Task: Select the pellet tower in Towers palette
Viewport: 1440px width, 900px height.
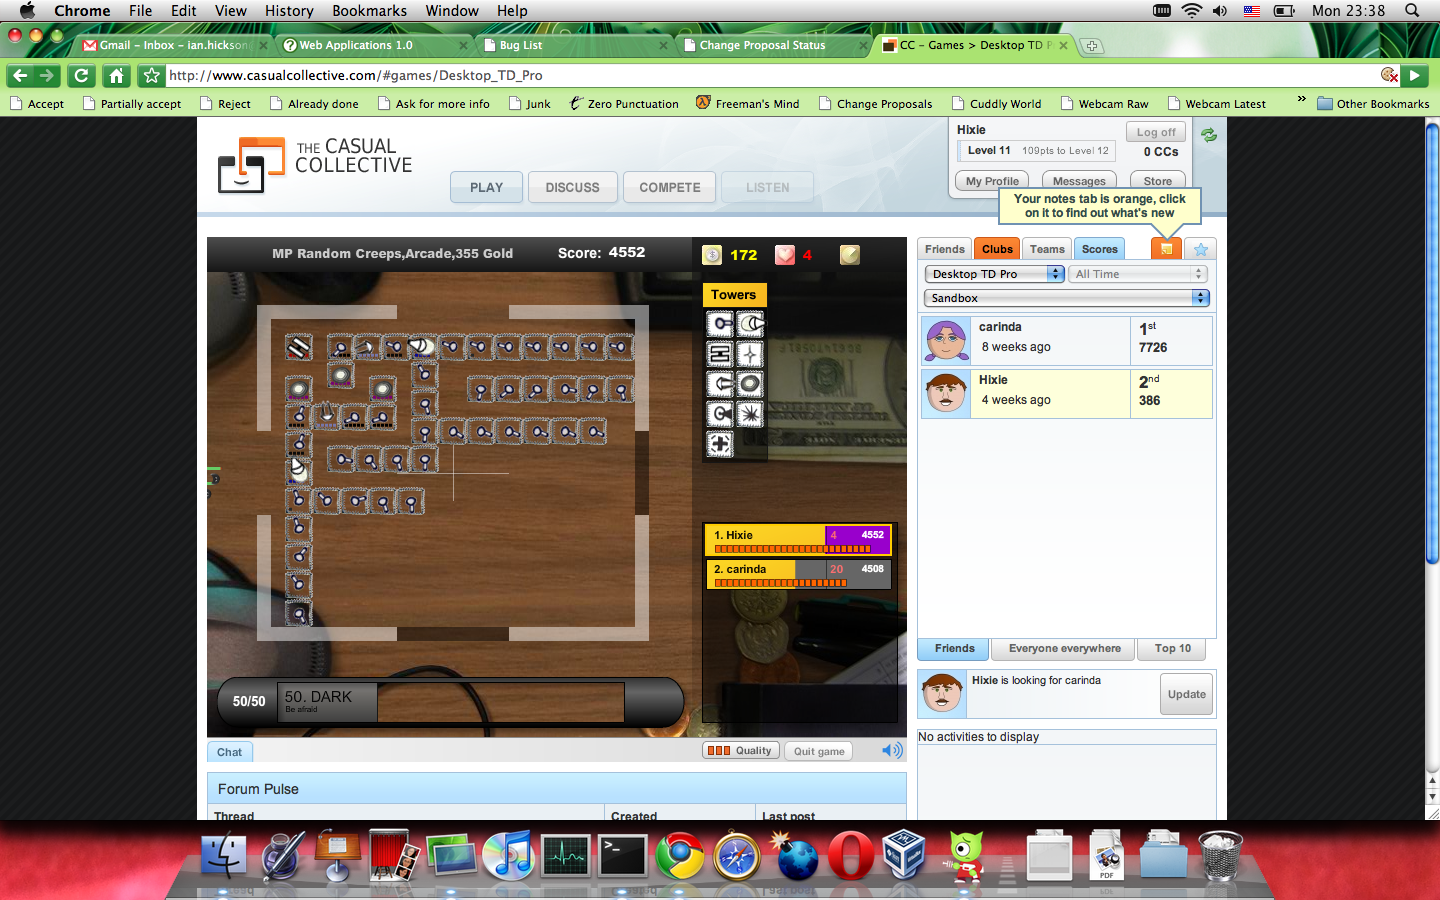Action: pyautogui.click(x=720, y=324)
